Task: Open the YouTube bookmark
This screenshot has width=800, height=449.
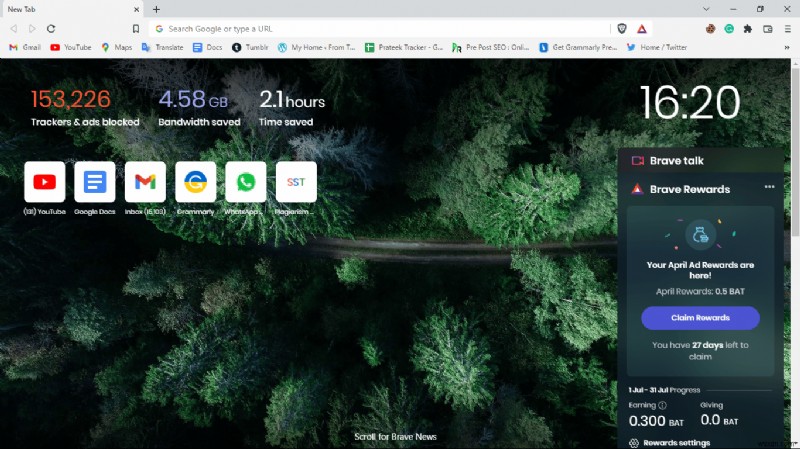Action: (x=71, y=47)
